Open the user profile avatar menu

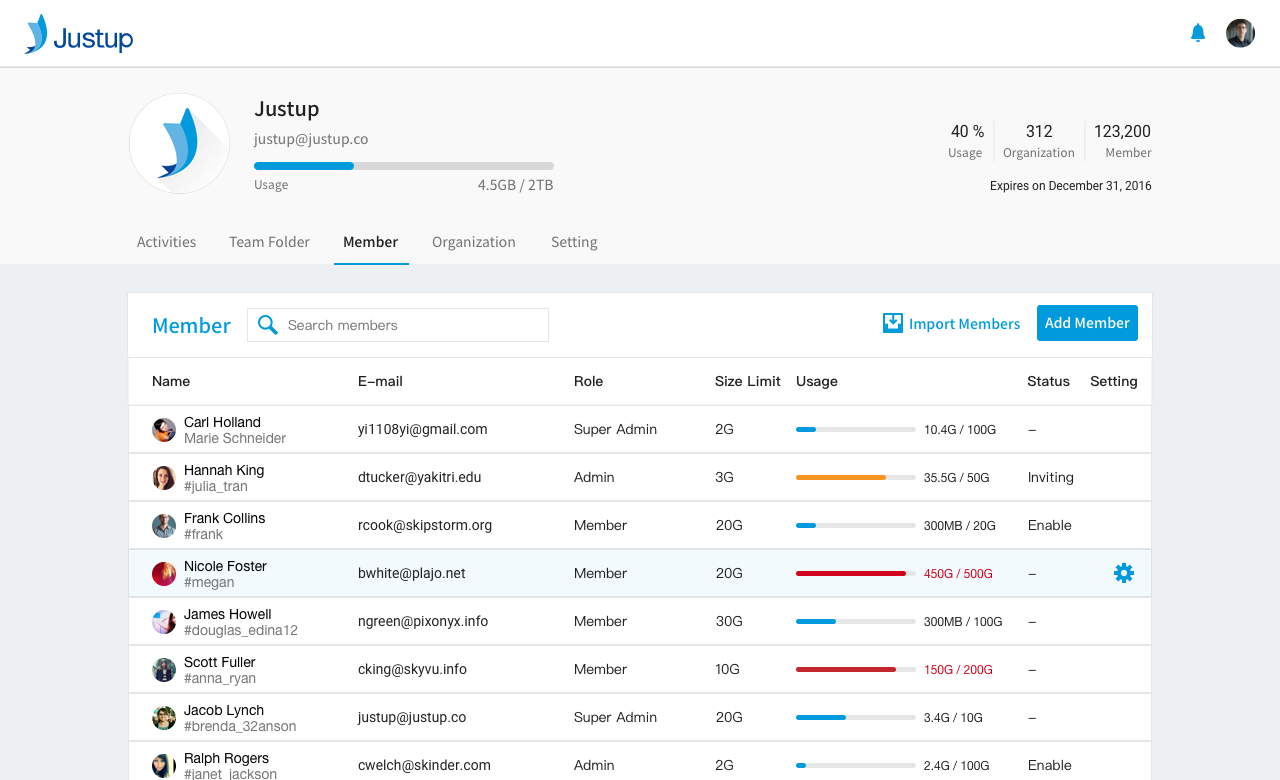click(1240, 33)
